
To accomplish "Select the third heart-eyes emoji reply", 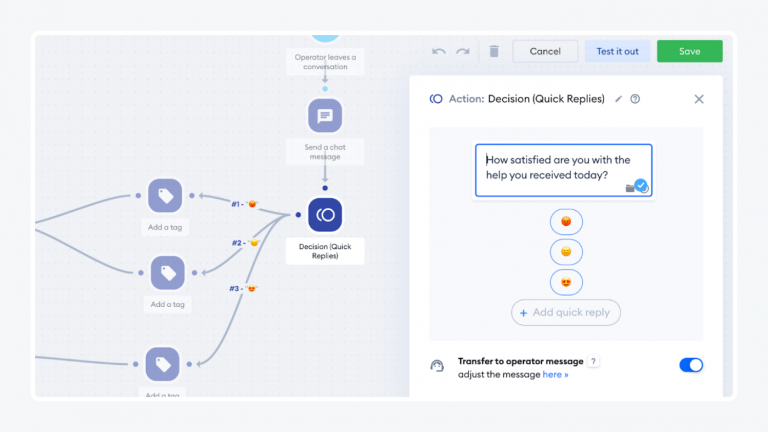I will (566, 282).
